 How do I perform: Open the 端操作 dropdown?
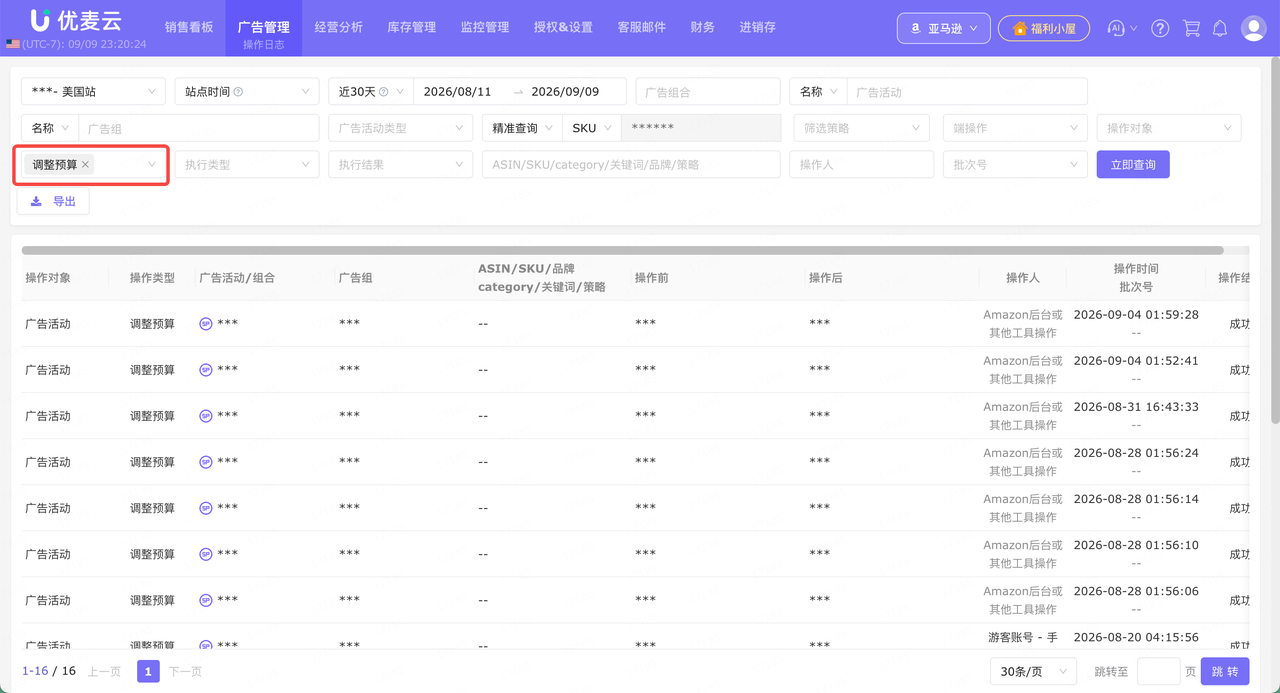point(1015,128)
